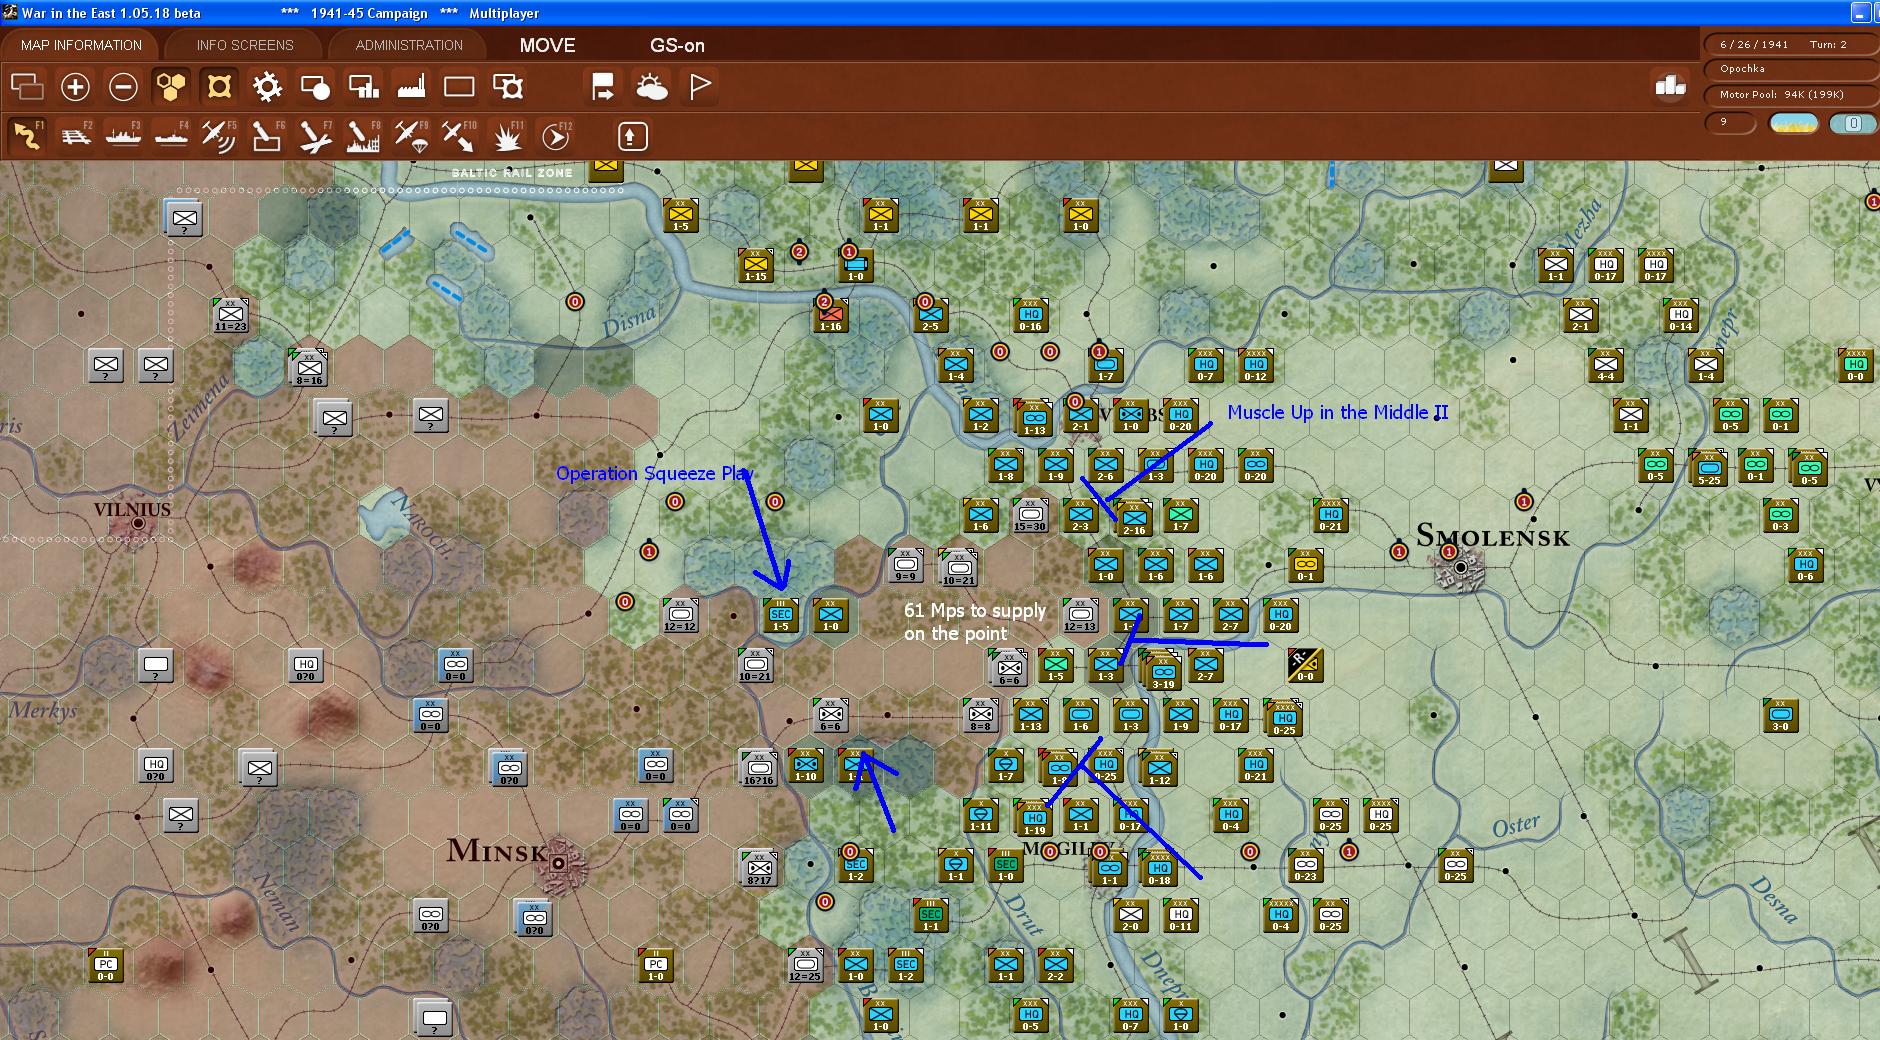Screen dimensions: 1880x1040
Task: Toggle the hex grid display
Action: point(171,87)
